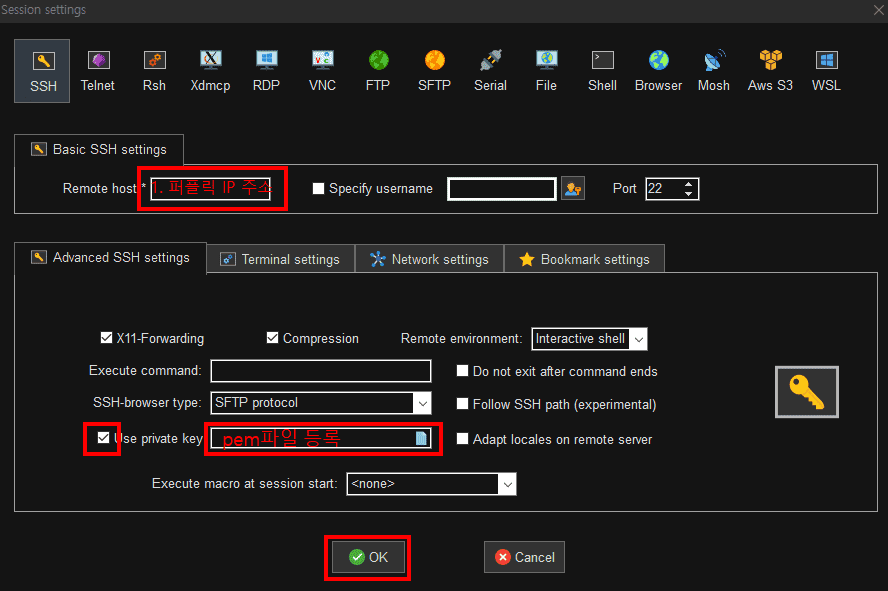
Task: Increase the Port number with up arrow
Action: pos(688,184)
